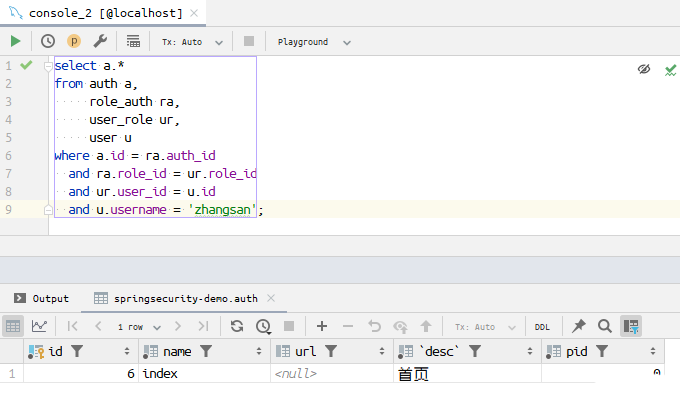Open query history clock icon

point(48,41)
